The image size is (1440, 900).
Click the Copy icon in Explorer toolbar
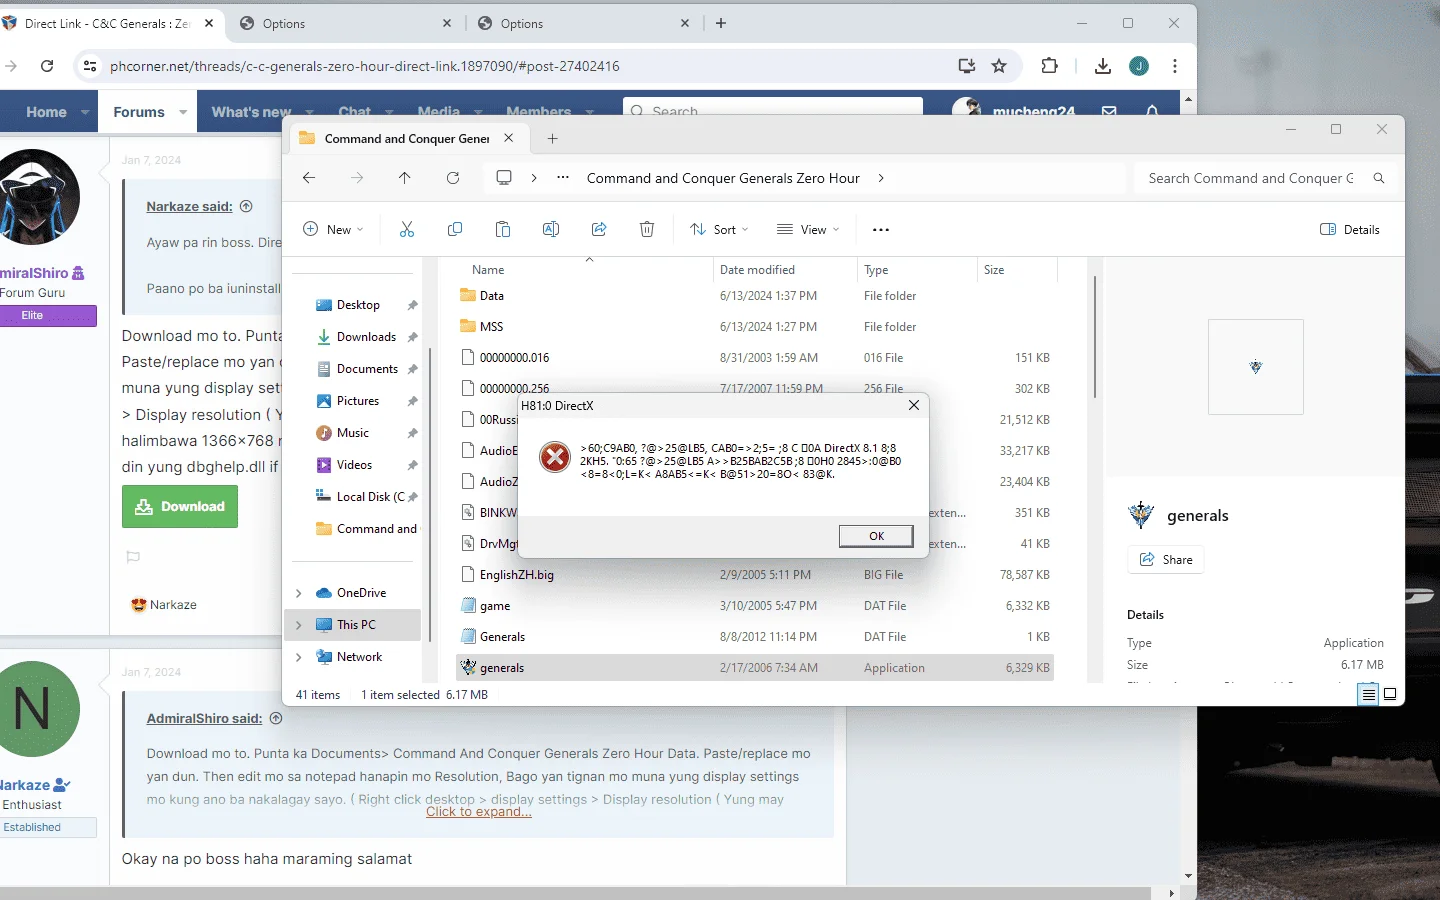tap(455, 230)
